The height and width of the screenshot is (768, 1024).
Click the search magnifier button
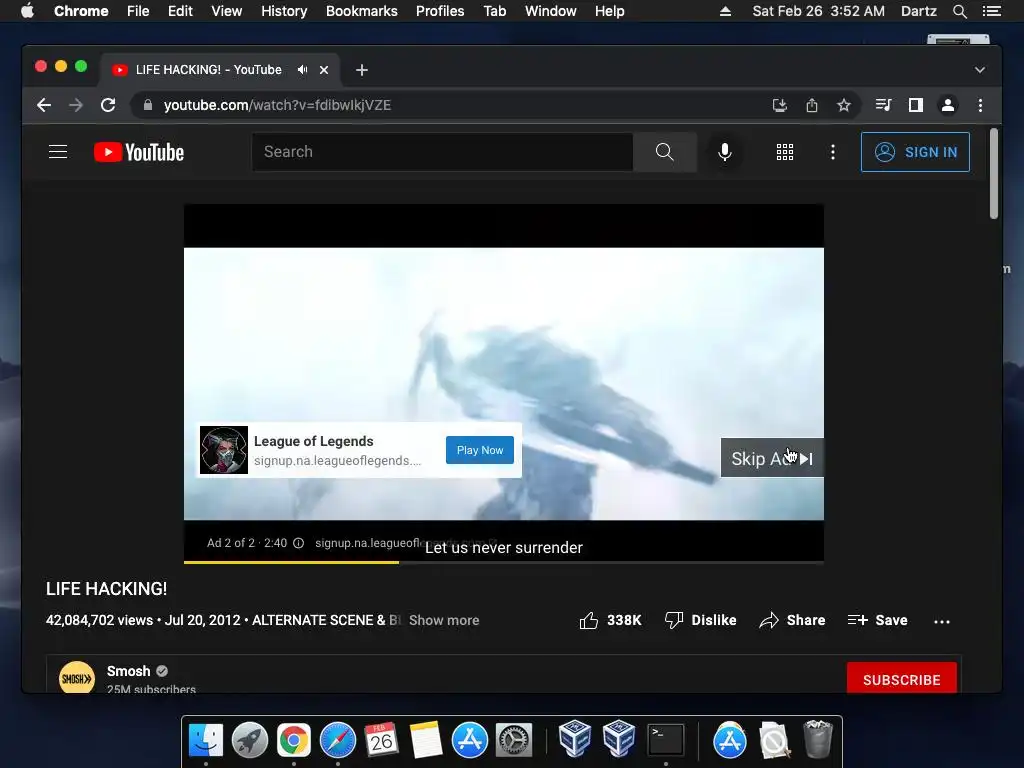point(664,152)
